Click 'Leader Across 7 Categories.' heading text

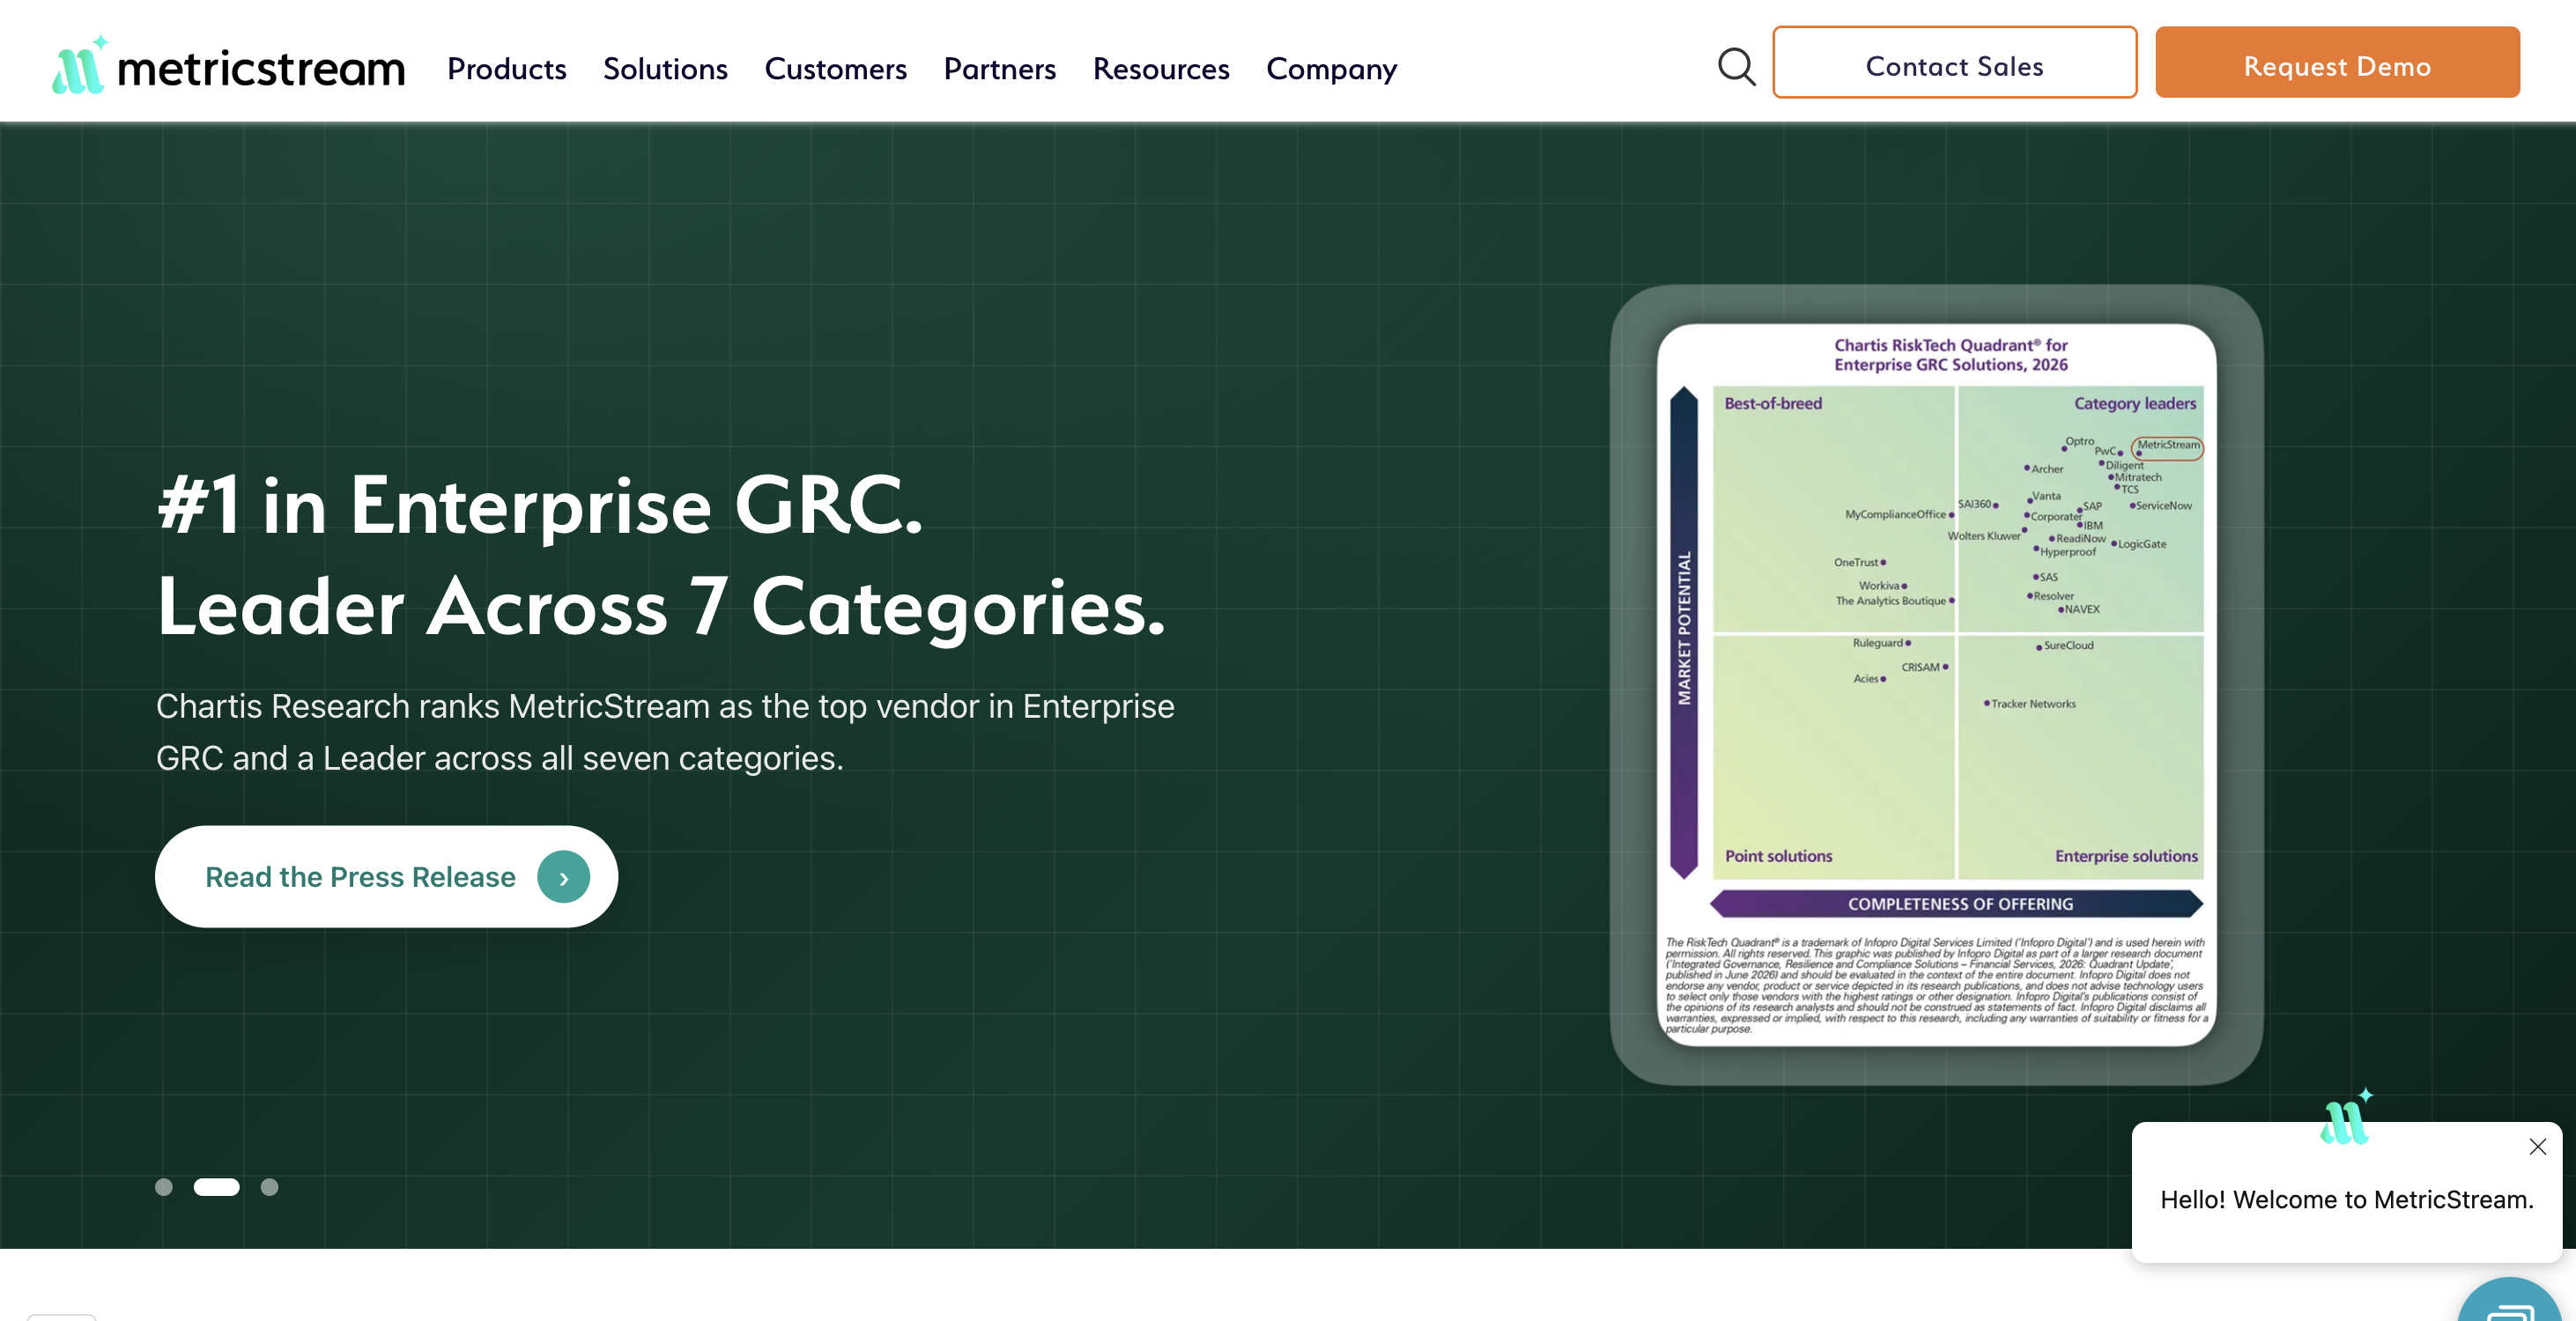(661, 606)
